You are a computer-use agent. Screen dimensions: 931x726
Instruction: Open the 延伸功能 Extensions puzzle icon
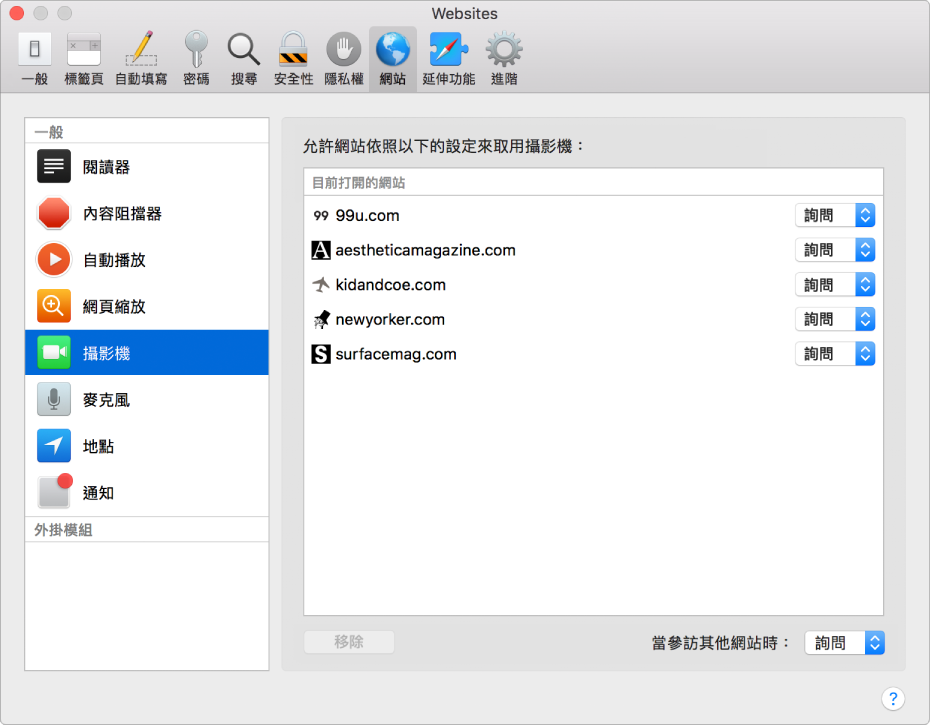448,49
